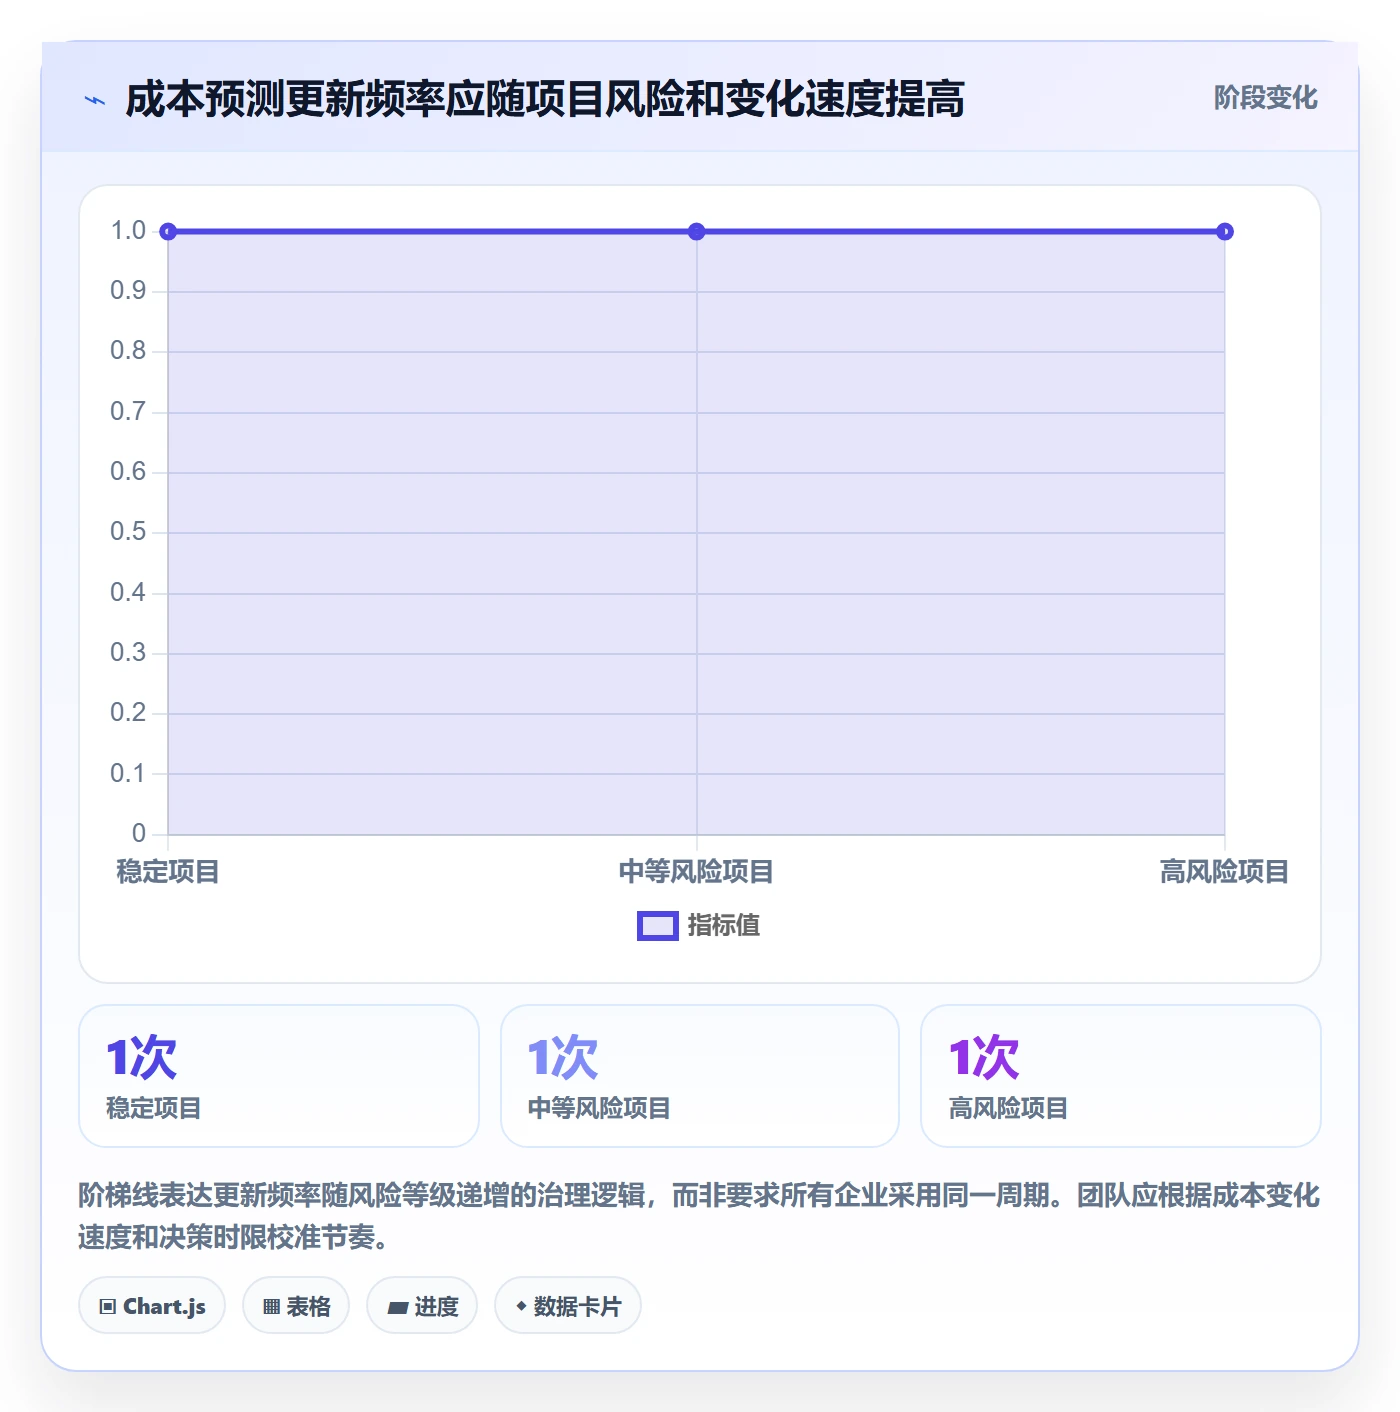
Task: Click the 阶段变化 label in the header
Action: coord(1265,98)
